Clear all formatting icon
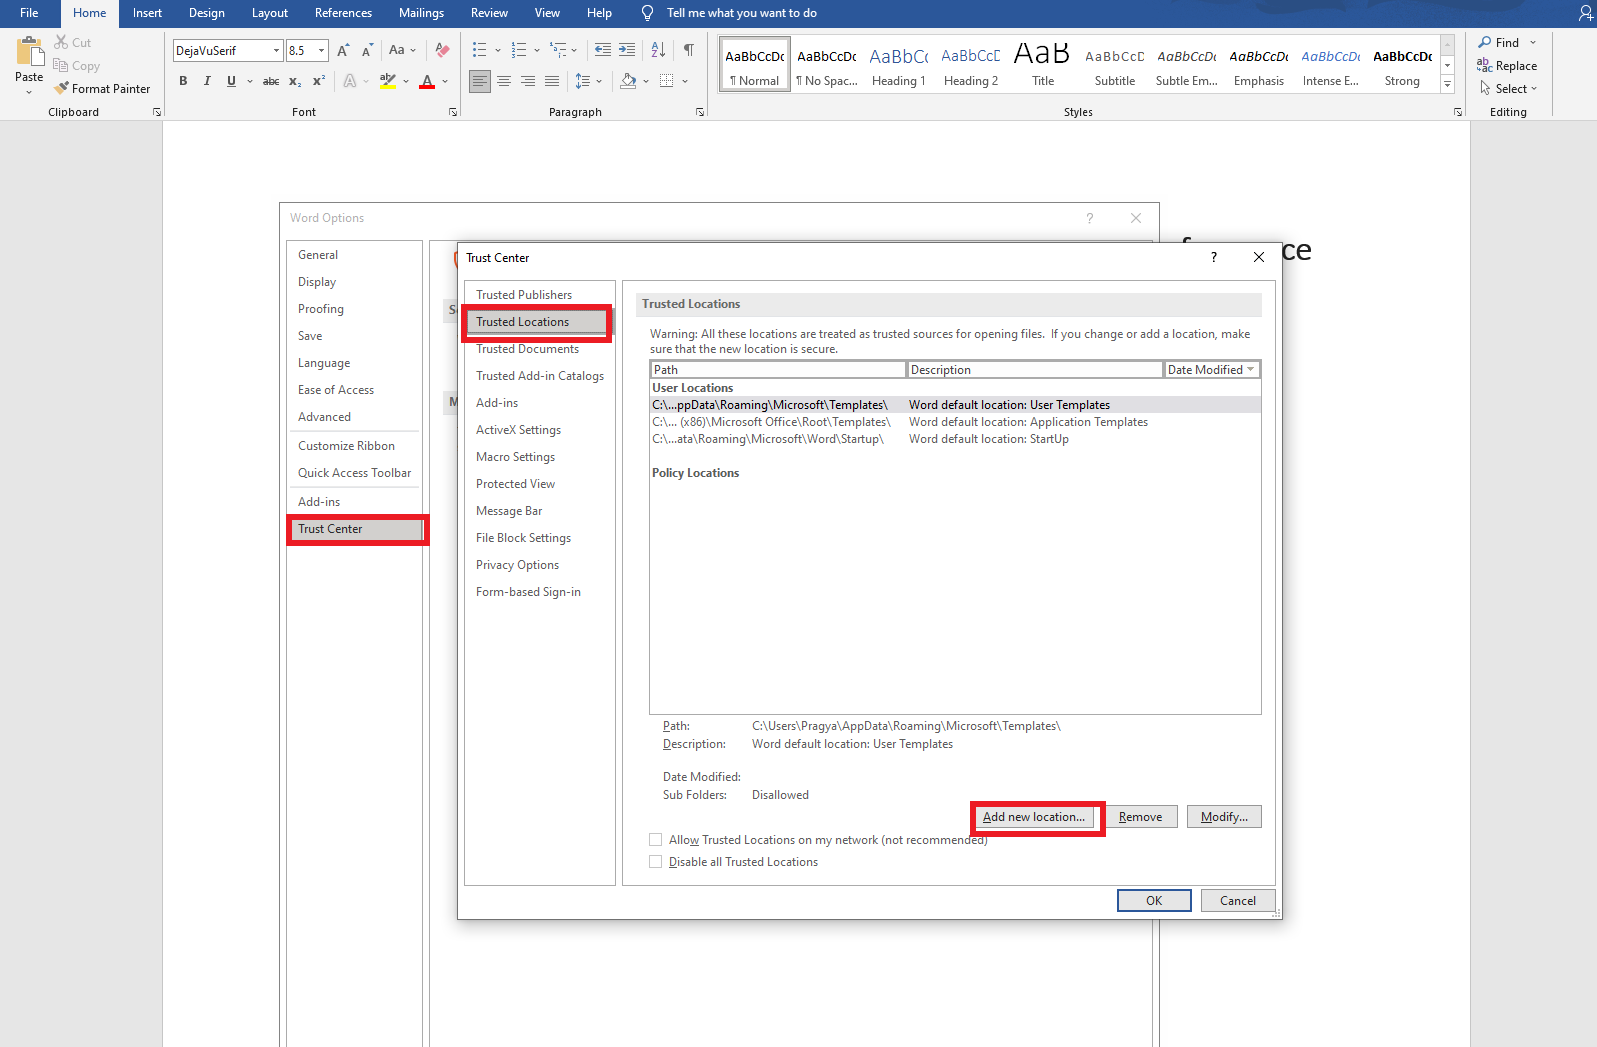Image resolution: width=1597 pixels, height=1047 pixels. coord(442,50)
